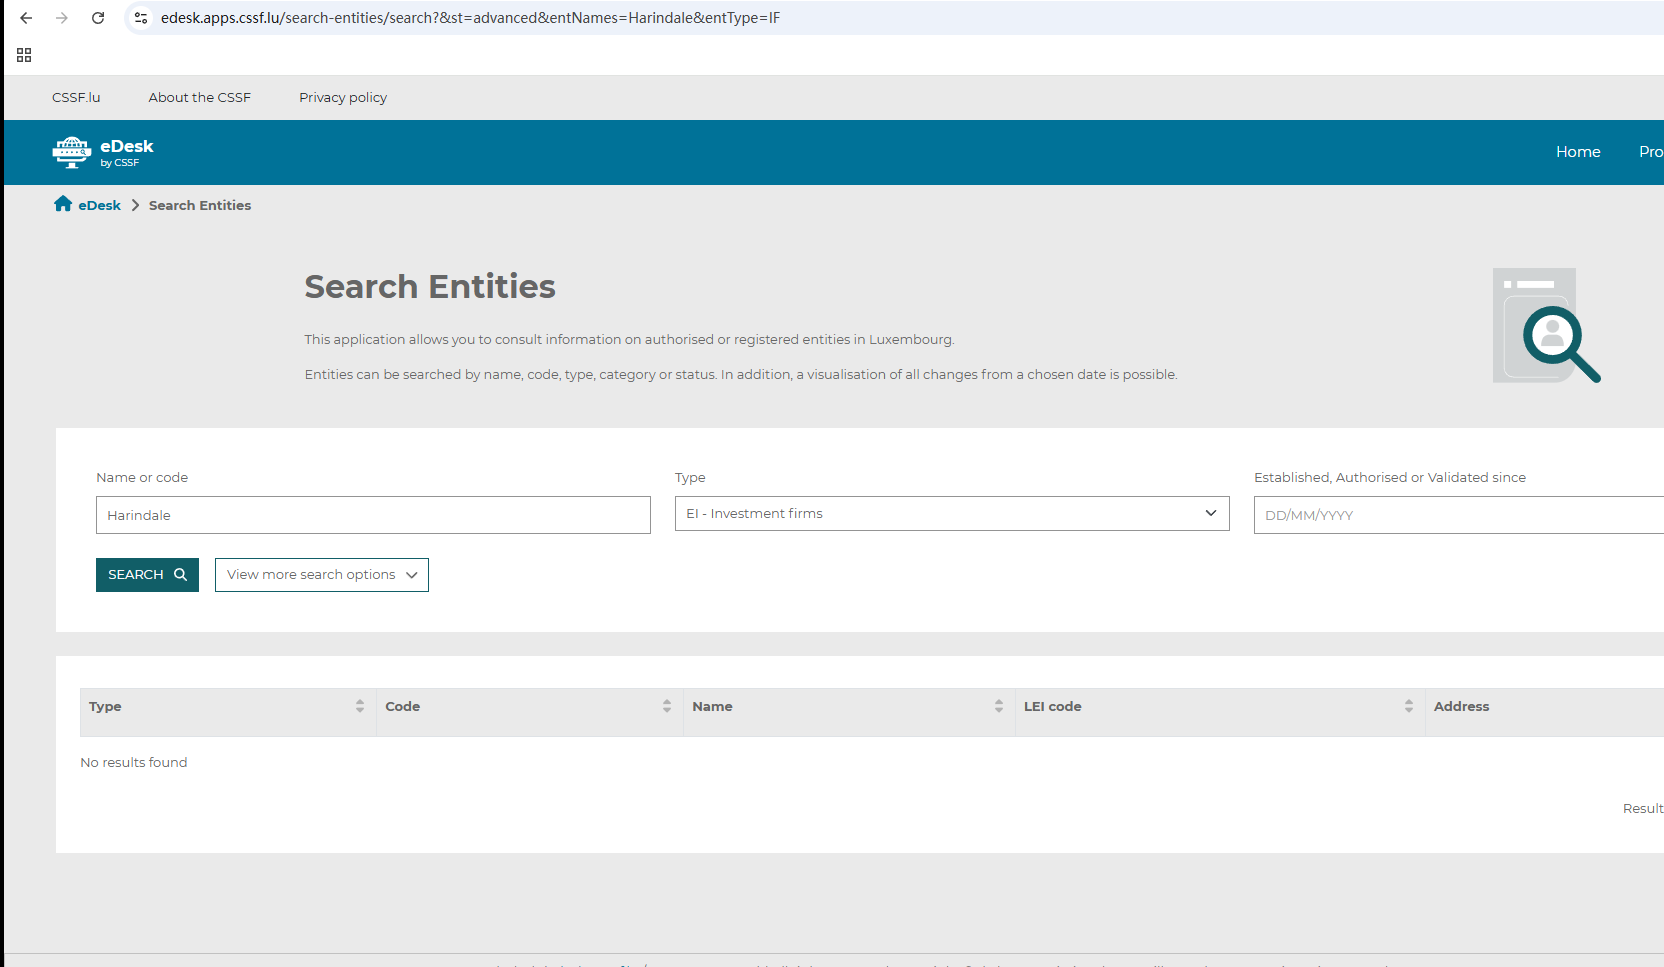Sort results by LEI code column arrows
The image size is (1664, 967).
(x=1409, y=706)
